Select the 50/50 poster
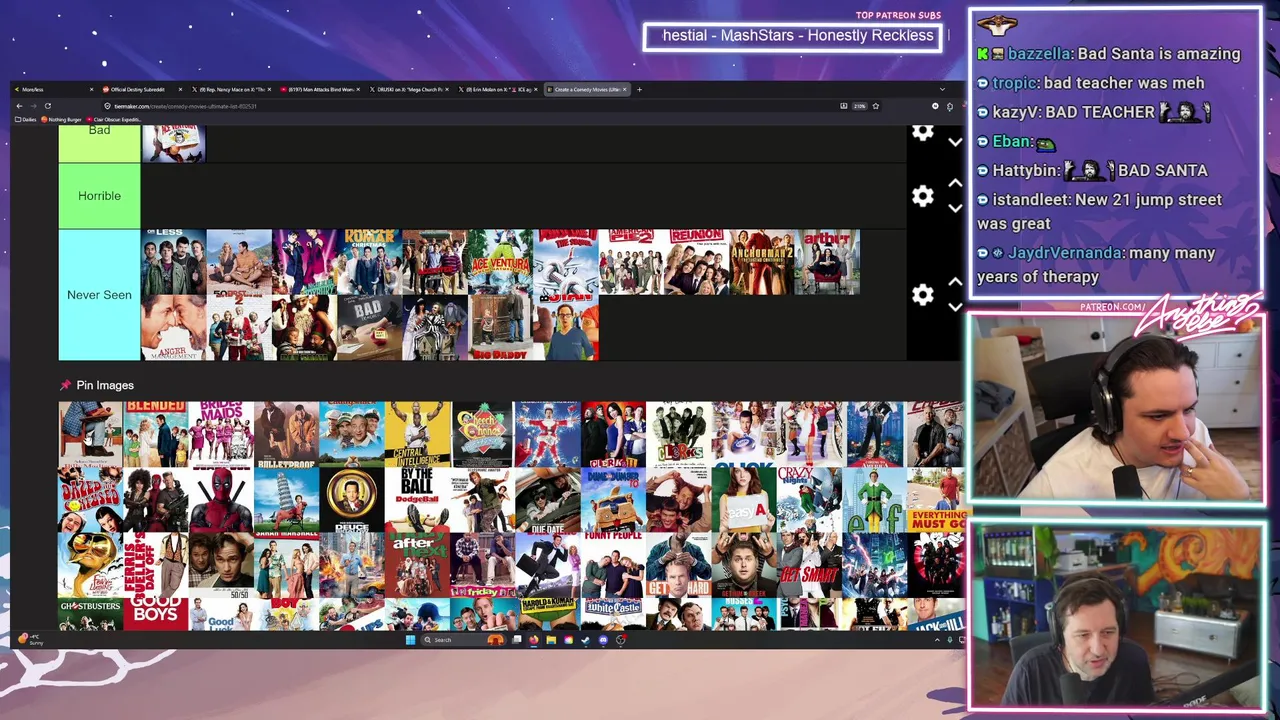The image size is (1280, 720). click(x=221, y=565)
